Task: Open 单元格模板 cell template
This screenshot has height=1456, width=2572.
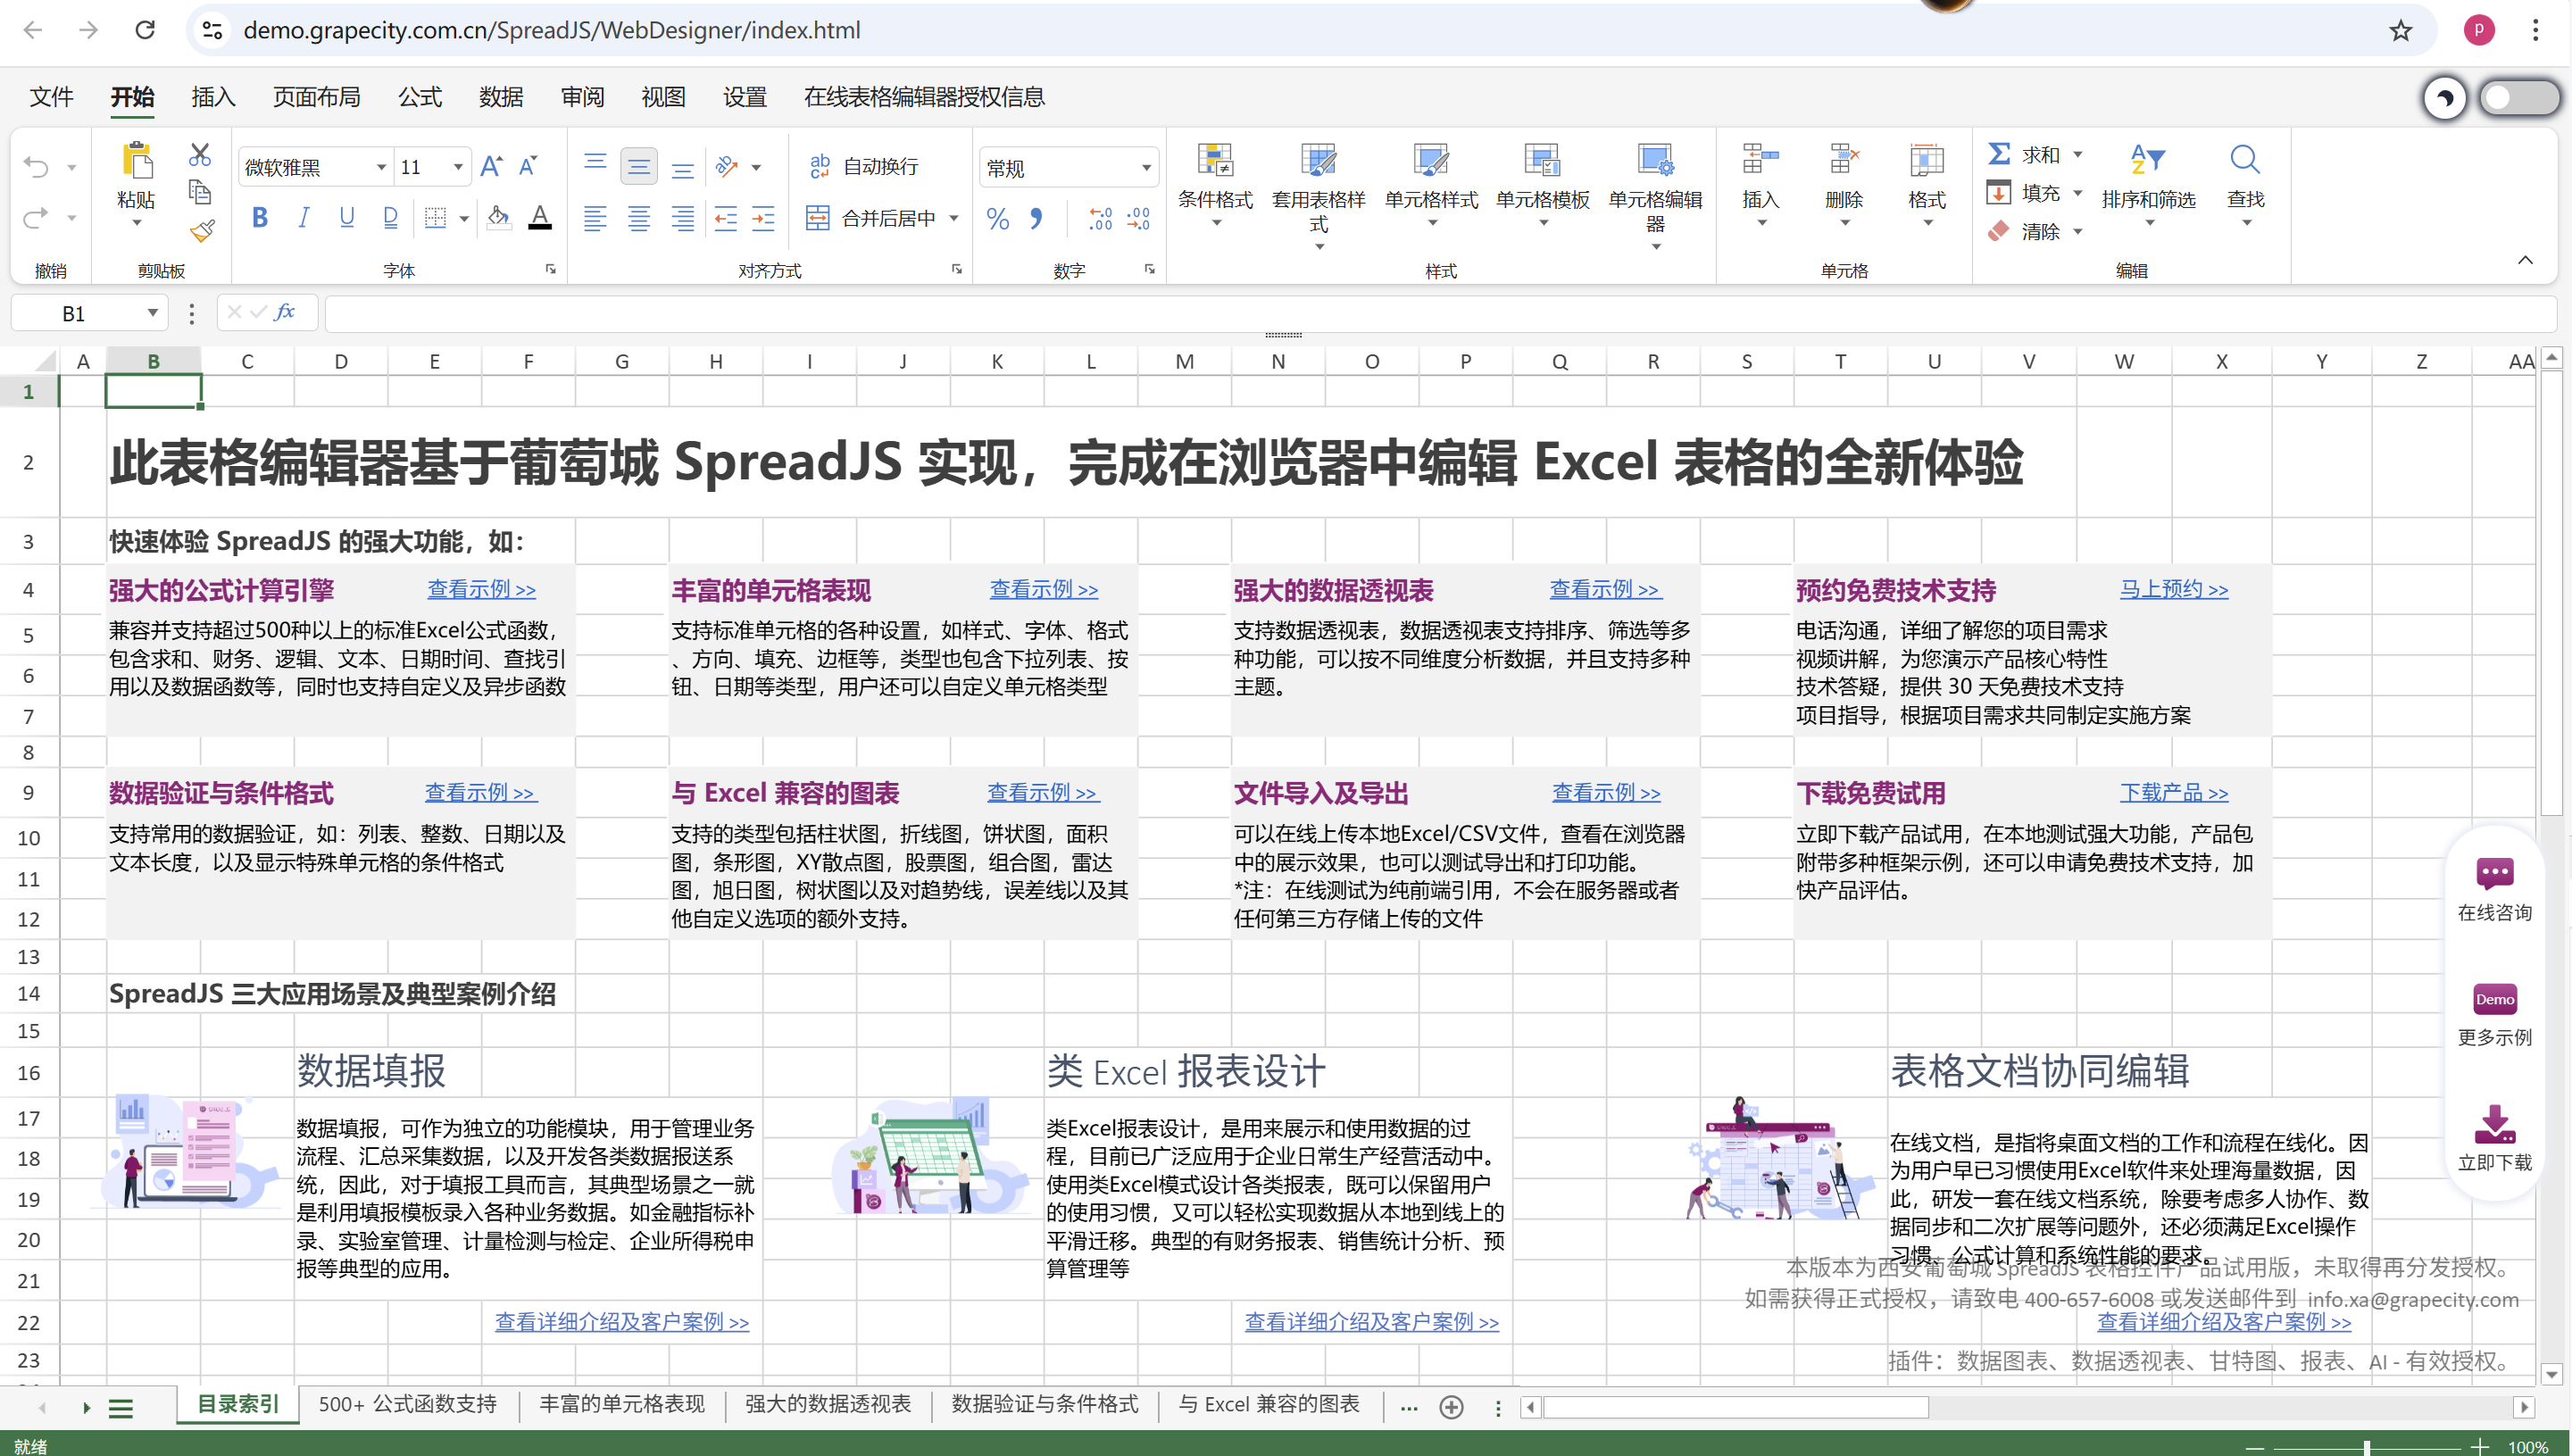Action: pos(1543,185)
